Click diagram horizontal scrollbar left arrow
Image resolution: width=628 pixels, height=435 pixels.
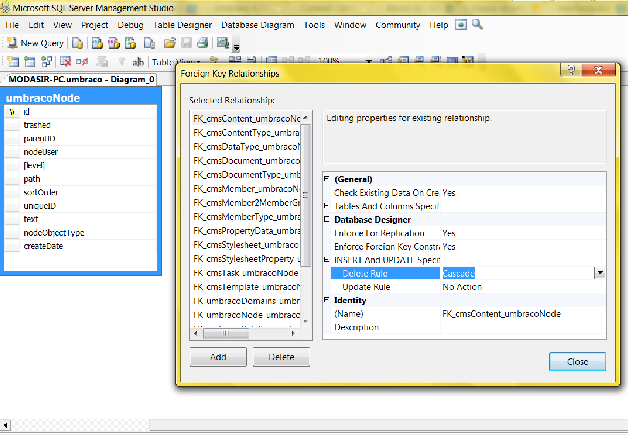pos(6,425)
